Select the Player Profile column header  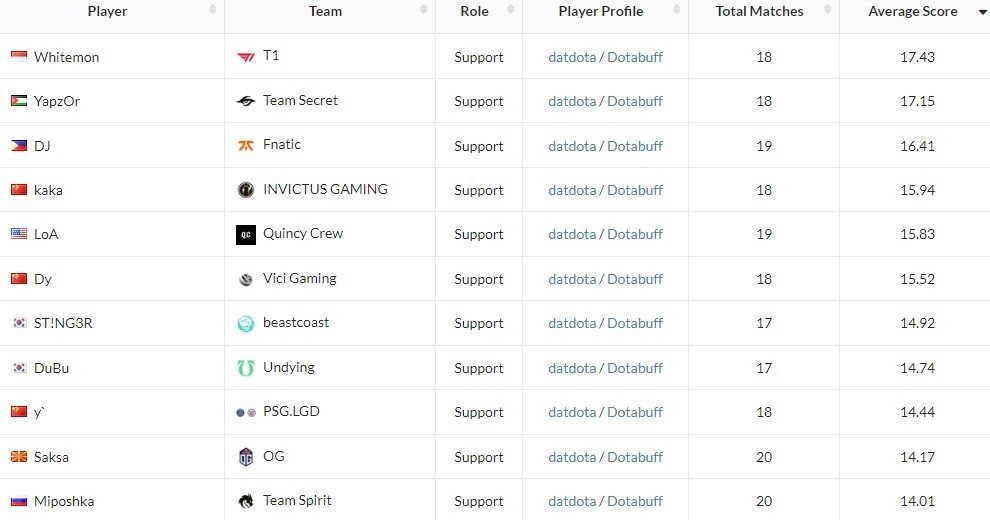[601, 11]
